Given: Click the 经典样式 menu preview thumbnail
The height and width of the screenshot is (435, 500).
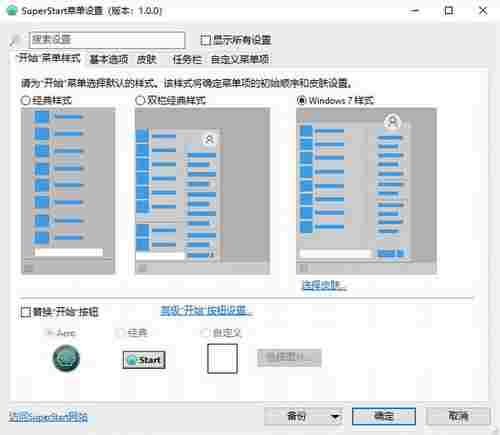Looking at the screenshot, I should (x=68, y=191).
